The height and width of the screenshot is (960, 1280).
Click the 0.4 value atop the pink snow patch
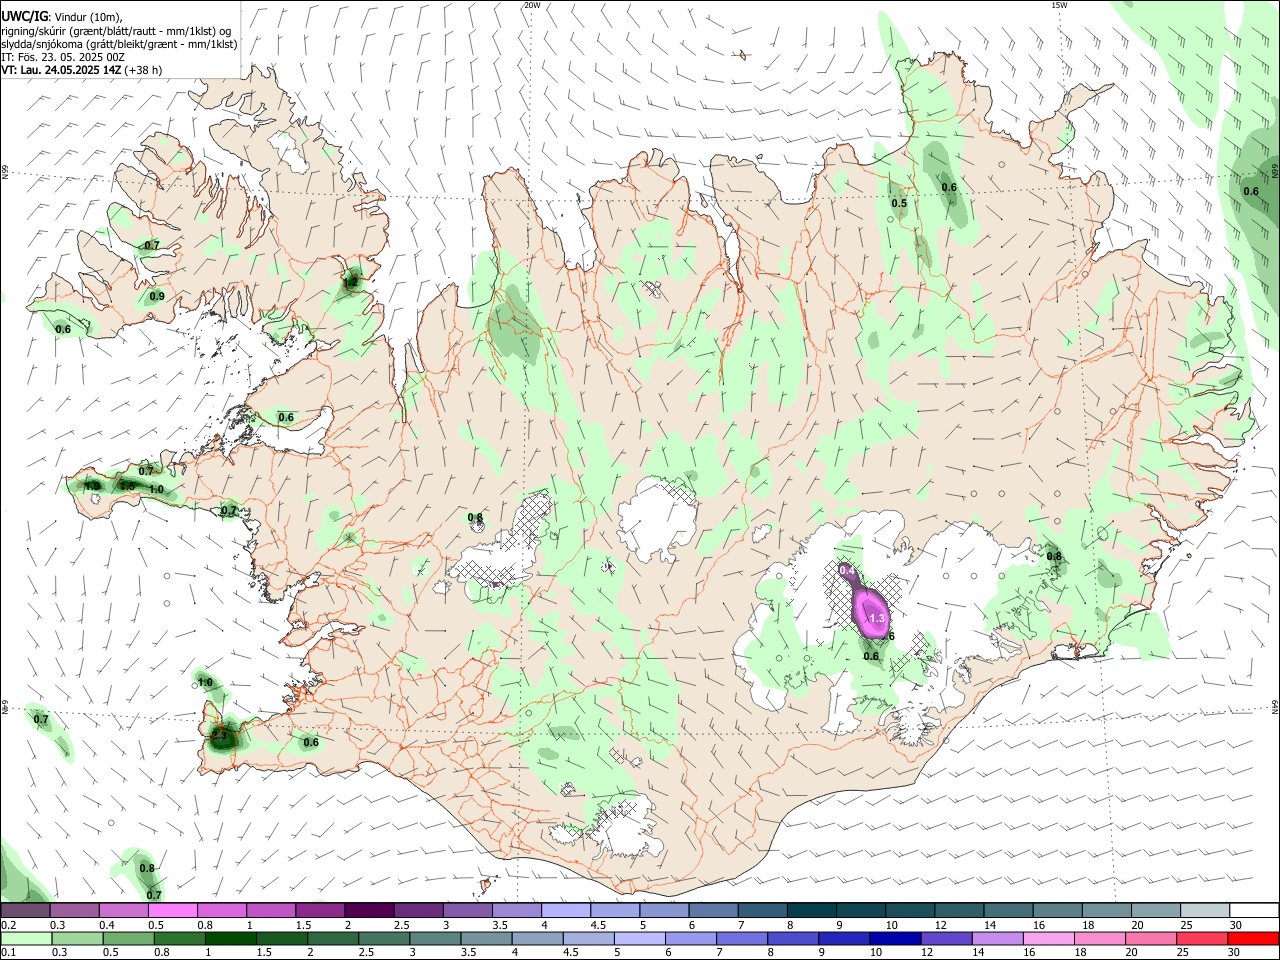847,570
